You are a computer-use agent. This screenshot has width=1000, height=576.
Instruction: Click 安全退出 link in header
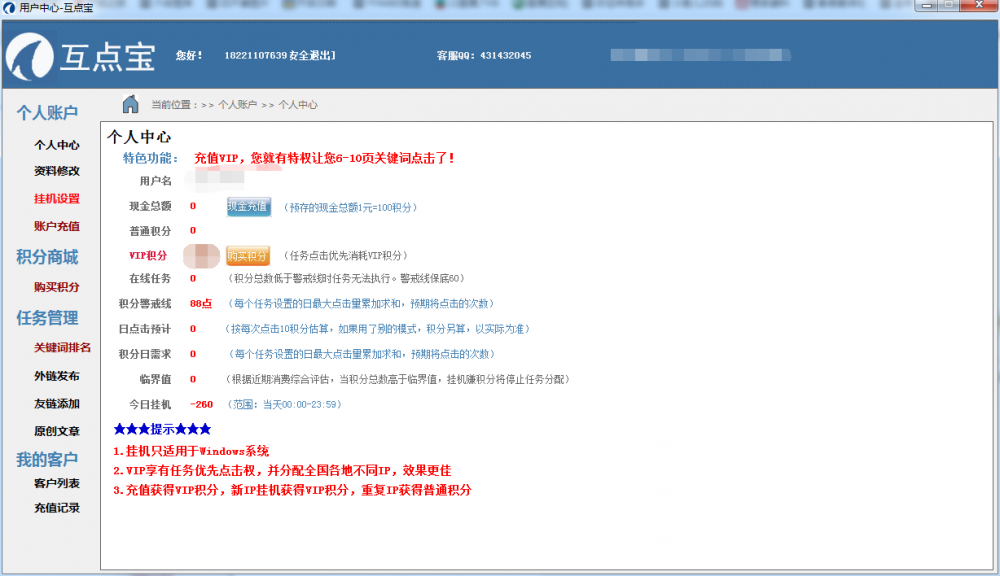(x=312, y=55)
